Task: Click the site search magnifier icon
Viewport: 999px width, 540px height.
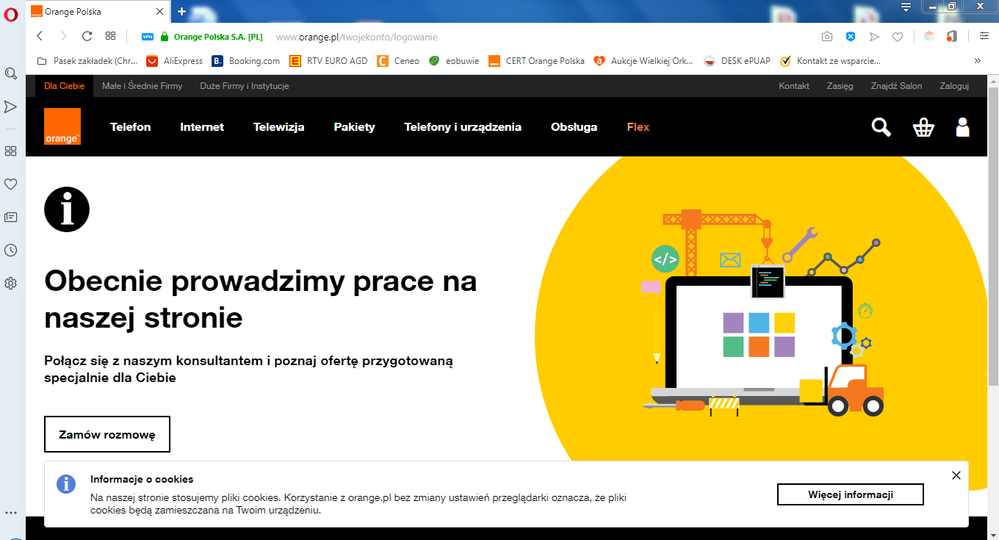Action: 881,127
